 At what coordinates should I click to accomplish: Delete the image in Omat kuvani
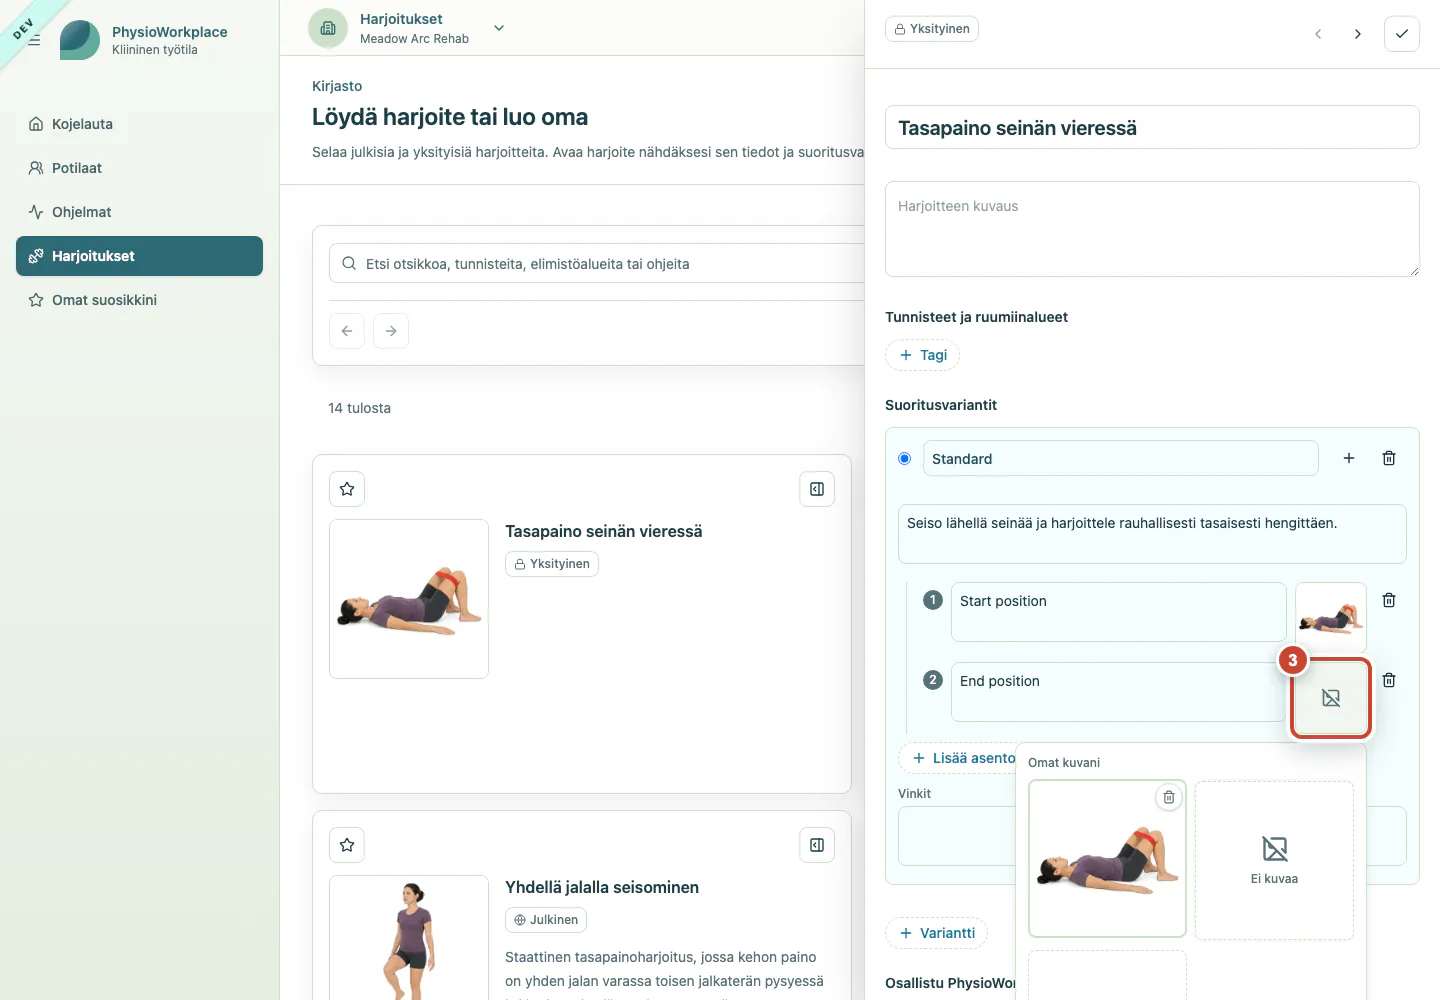tap(1169, 797)
